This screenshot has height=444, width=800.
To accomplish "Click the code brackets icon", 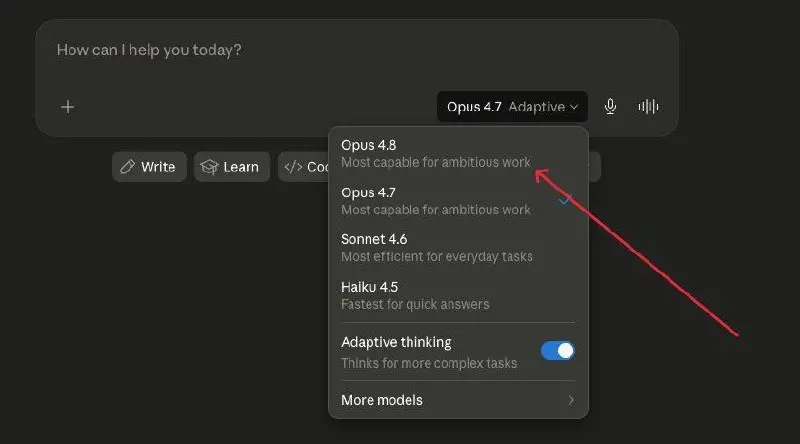I will 293,167.
